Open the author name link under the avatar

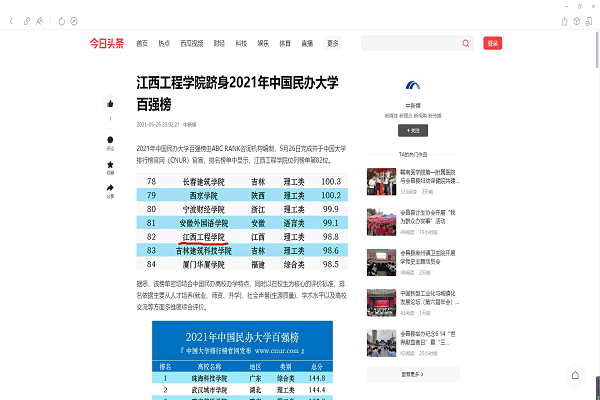pos(413,105)
